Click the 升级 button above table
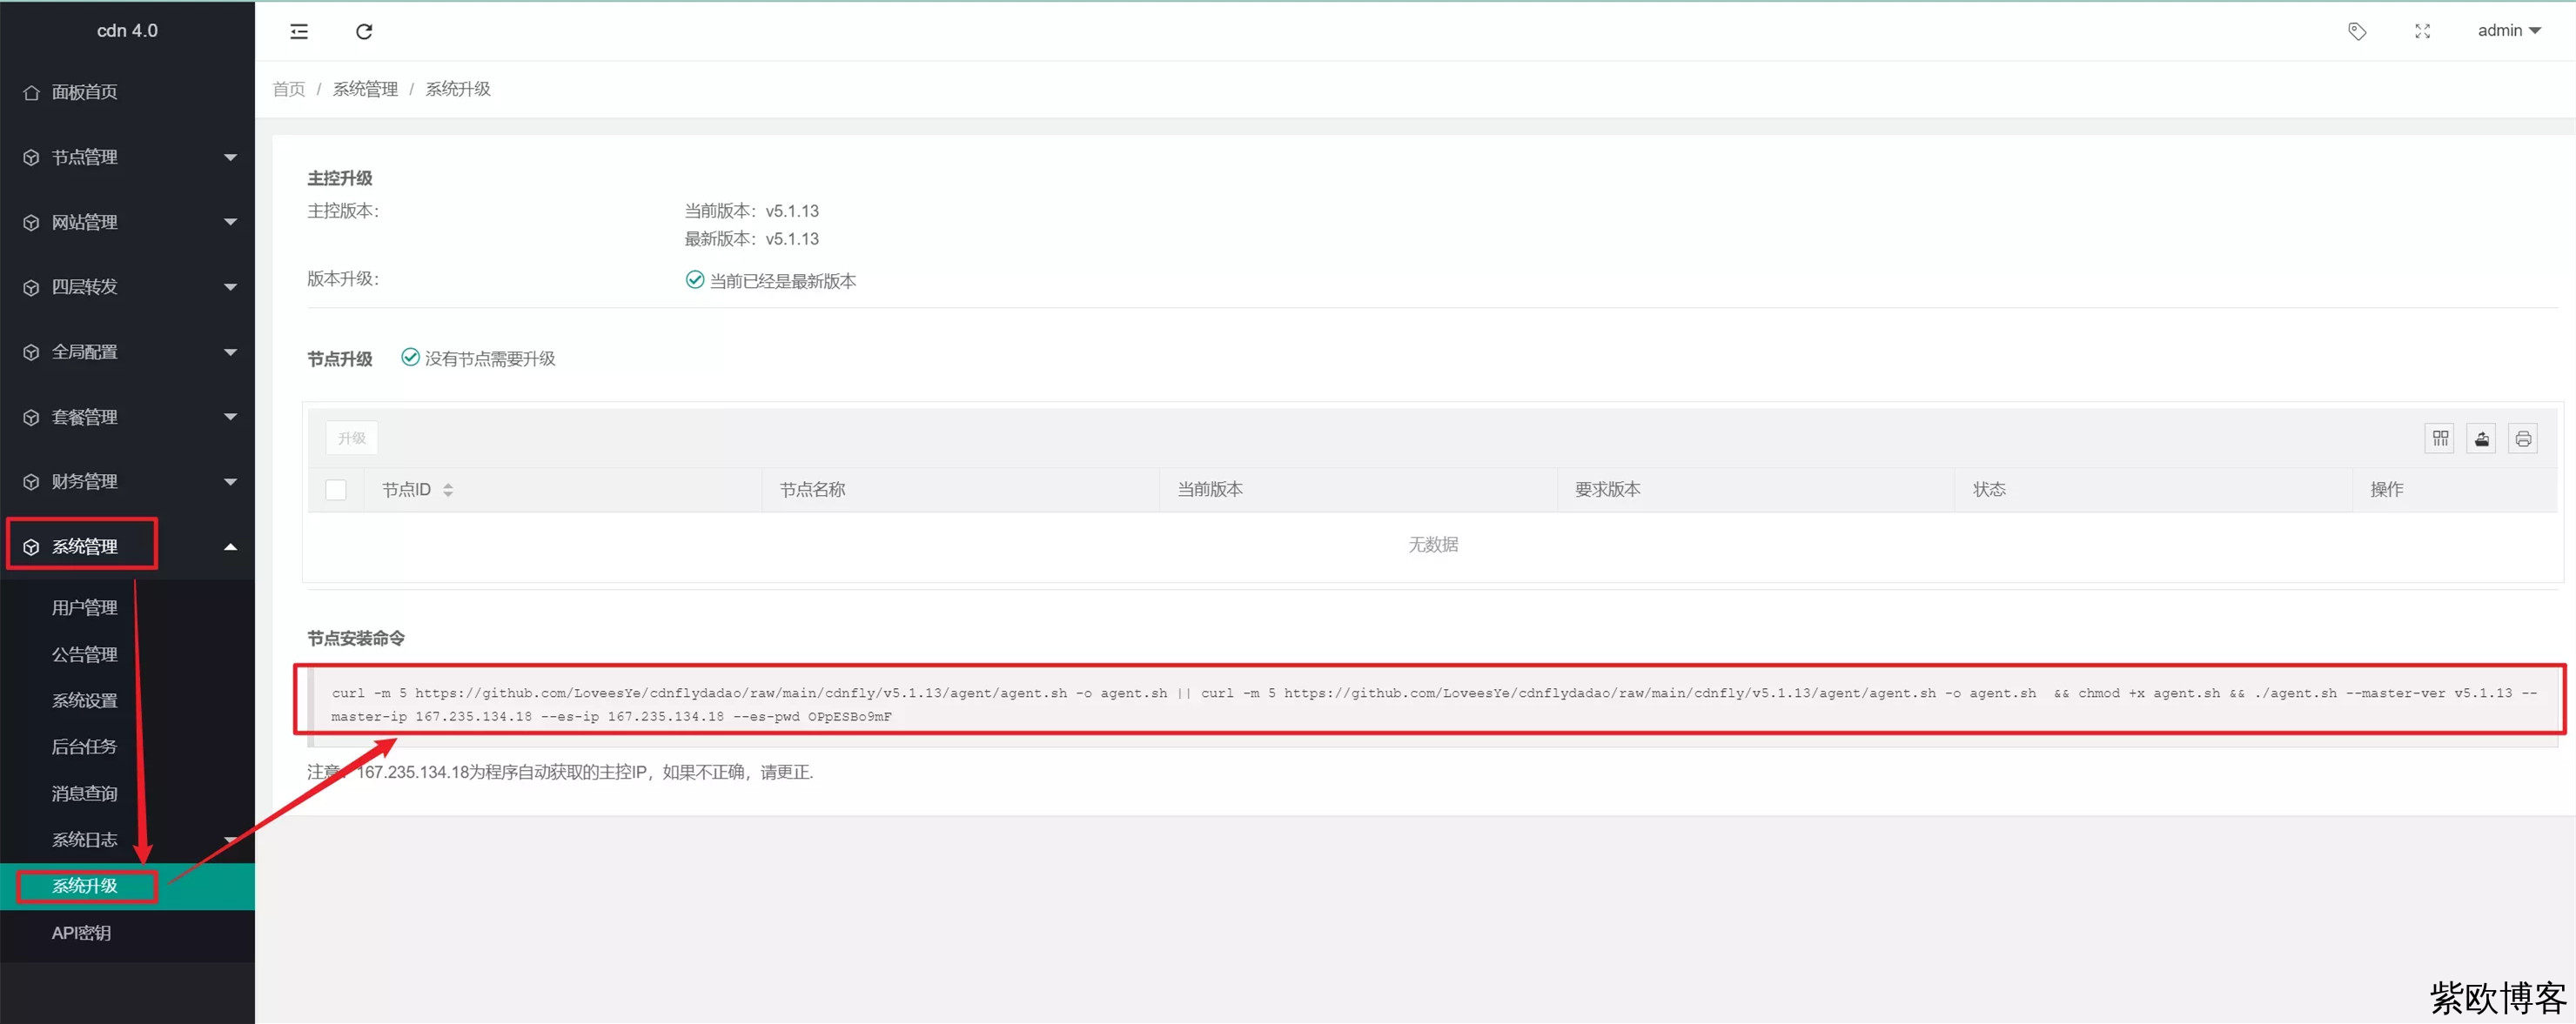2576x1024 pixels. coord(352,438)
